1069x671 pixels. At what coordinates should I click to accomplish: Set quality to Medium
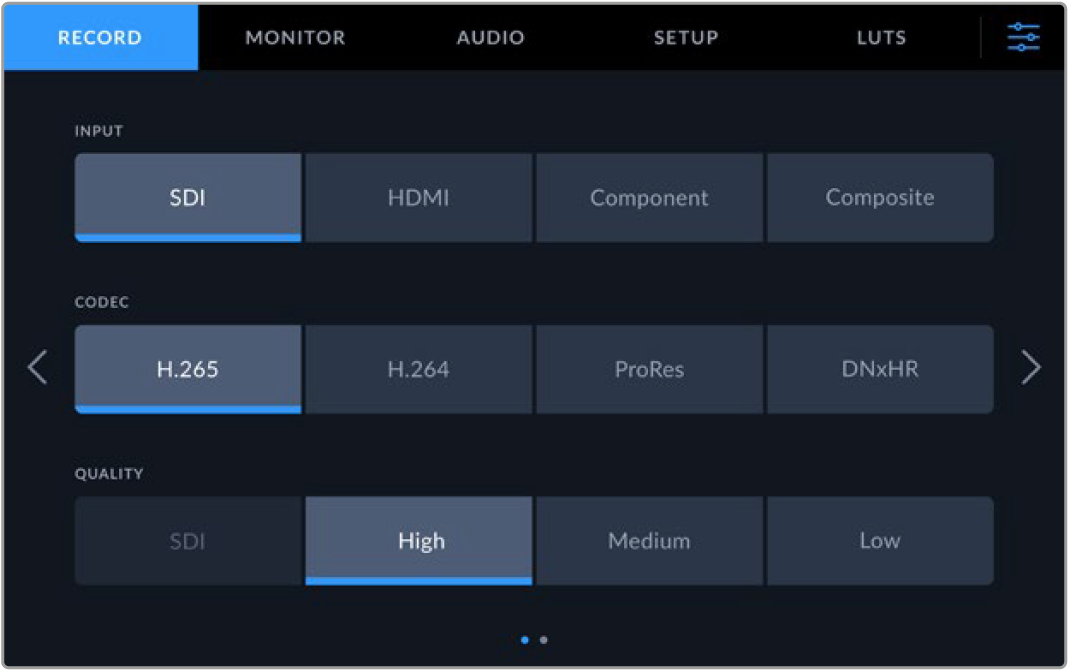649,541
